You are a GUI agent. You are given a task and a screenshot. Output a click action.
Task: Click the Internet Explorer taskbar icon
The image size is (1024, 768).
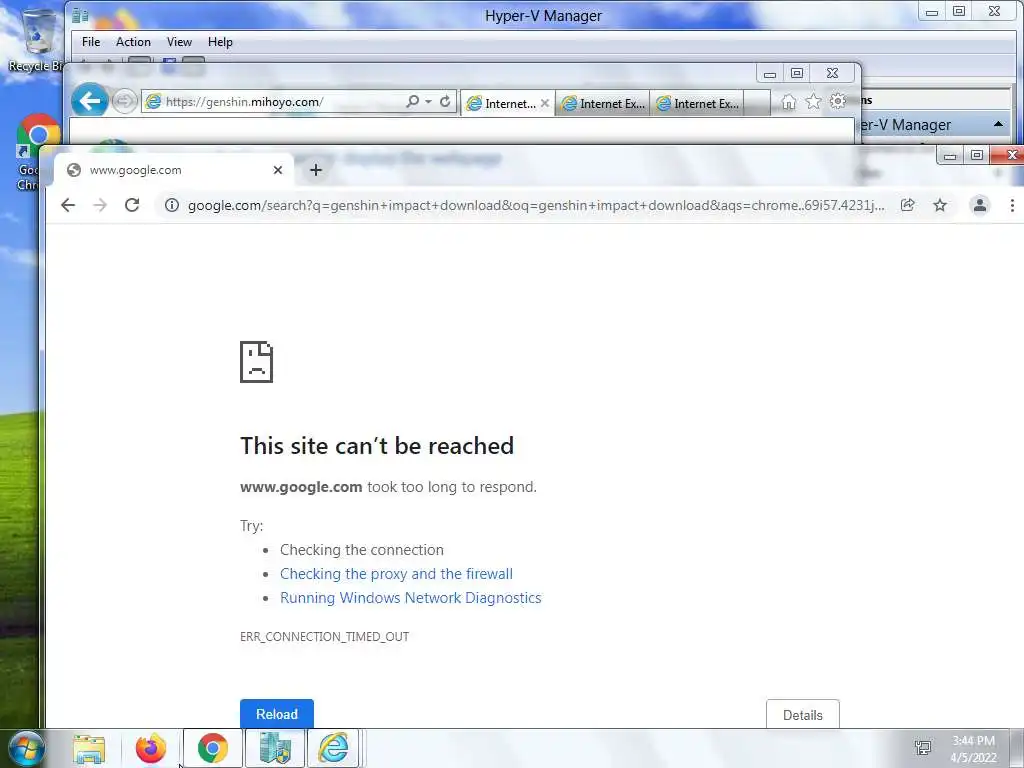pos(333,748)
